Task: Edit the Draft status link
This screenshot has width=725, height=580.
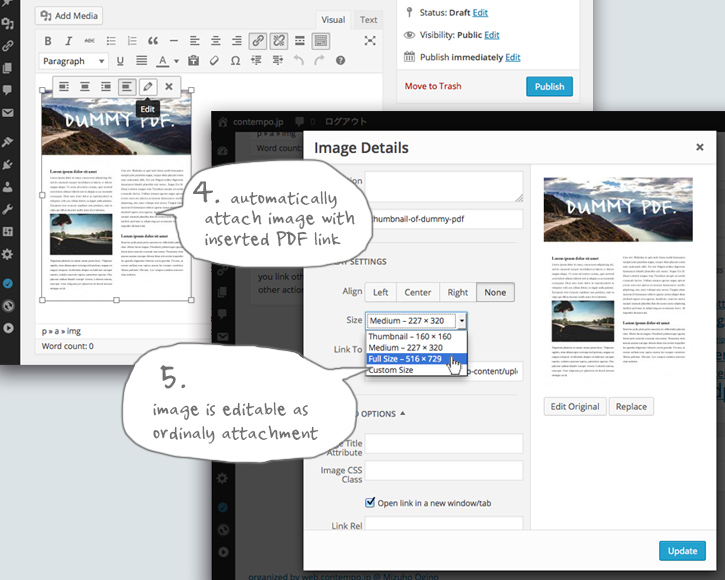Action: coord(480,13)
